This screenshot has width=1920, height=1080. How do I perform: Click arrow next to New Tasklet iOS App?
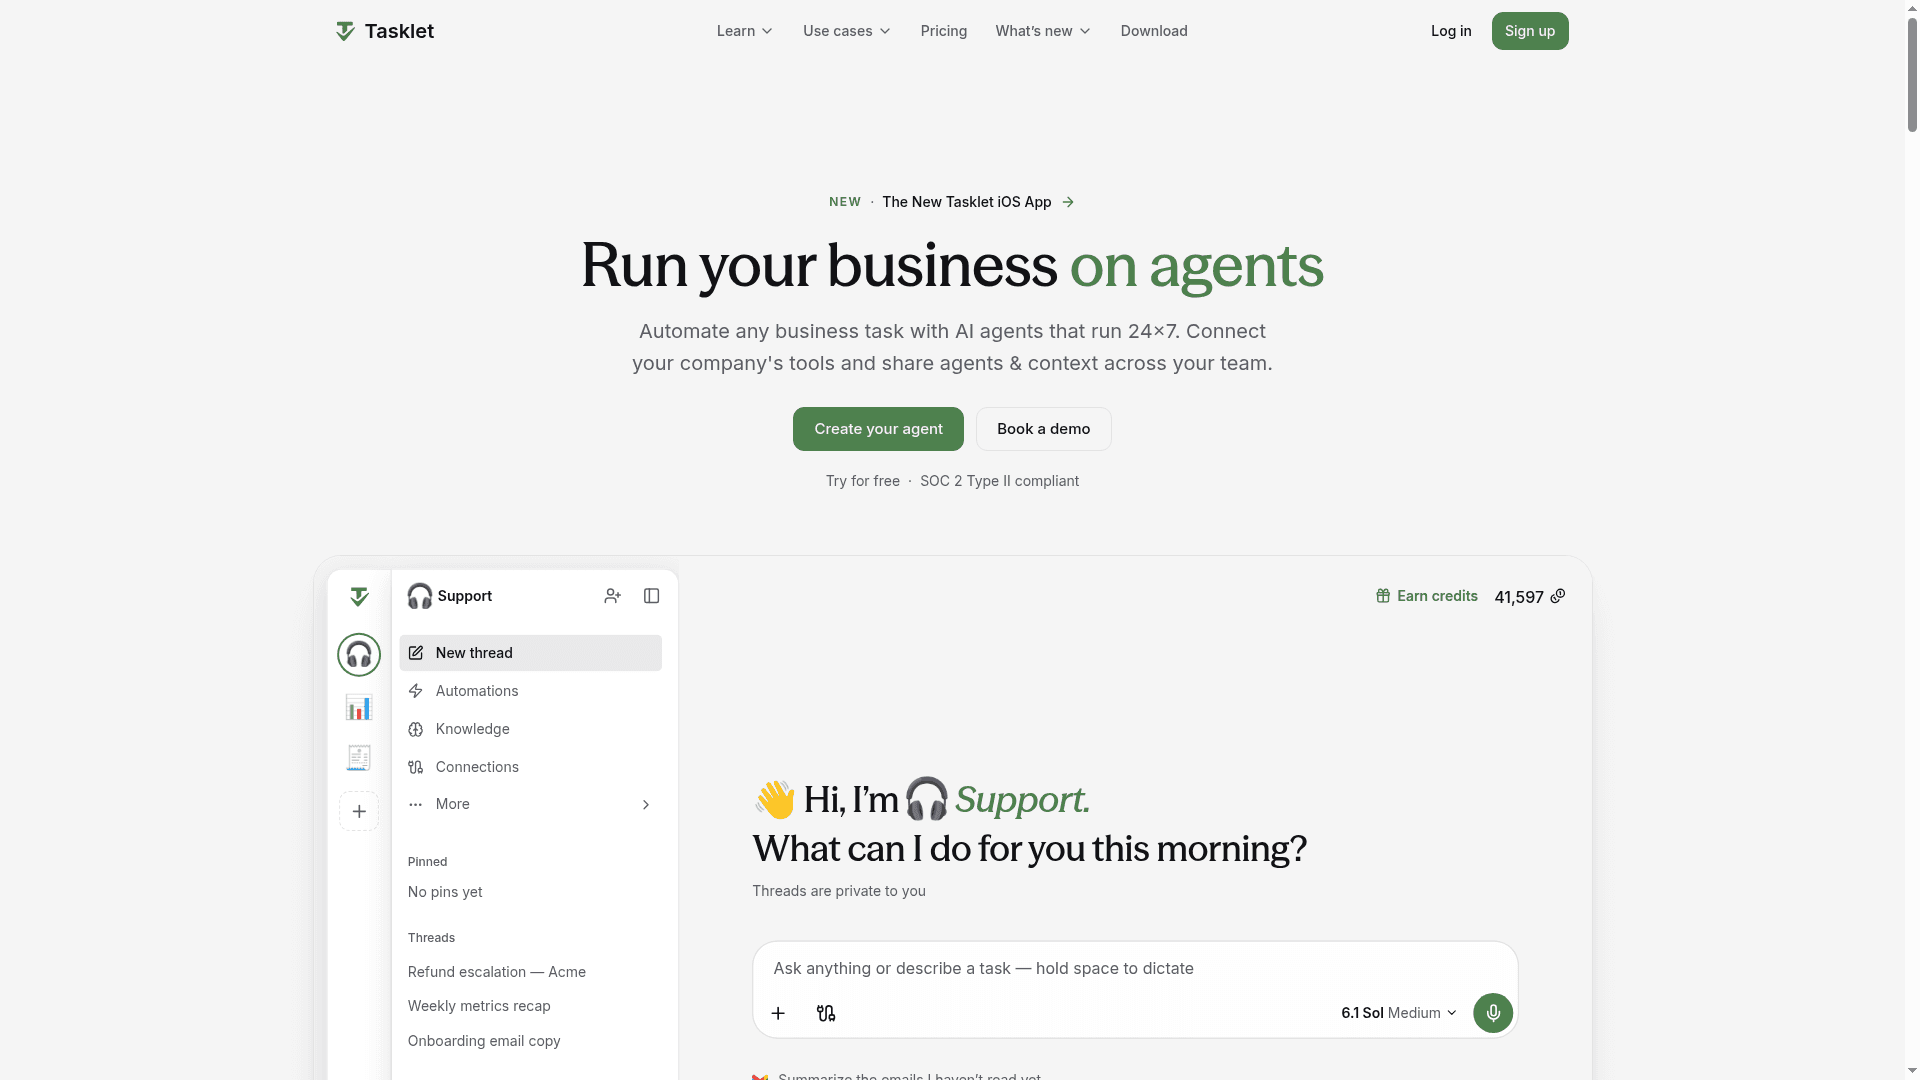(x=1068, y=202)
